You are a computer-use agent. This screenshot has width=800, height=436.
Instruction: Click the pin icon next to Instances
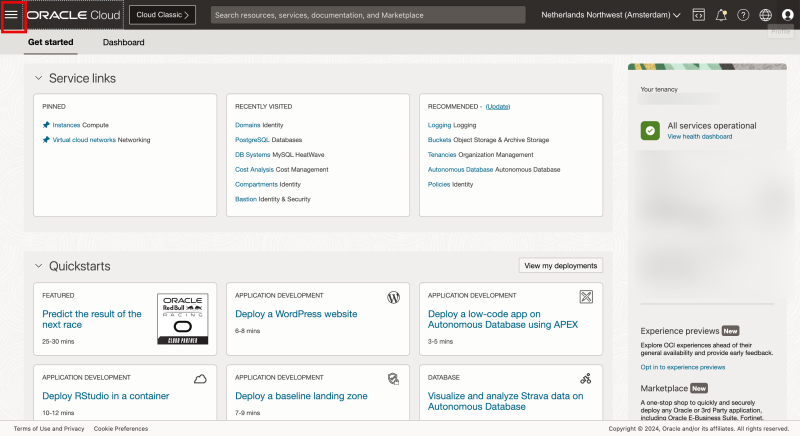(x=46, y=125)
